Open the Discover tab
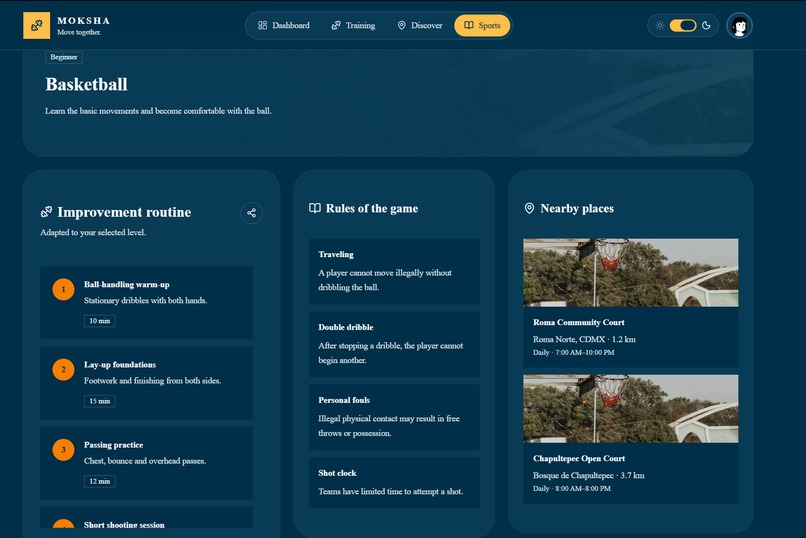The image size is (806, 538). 419,25
